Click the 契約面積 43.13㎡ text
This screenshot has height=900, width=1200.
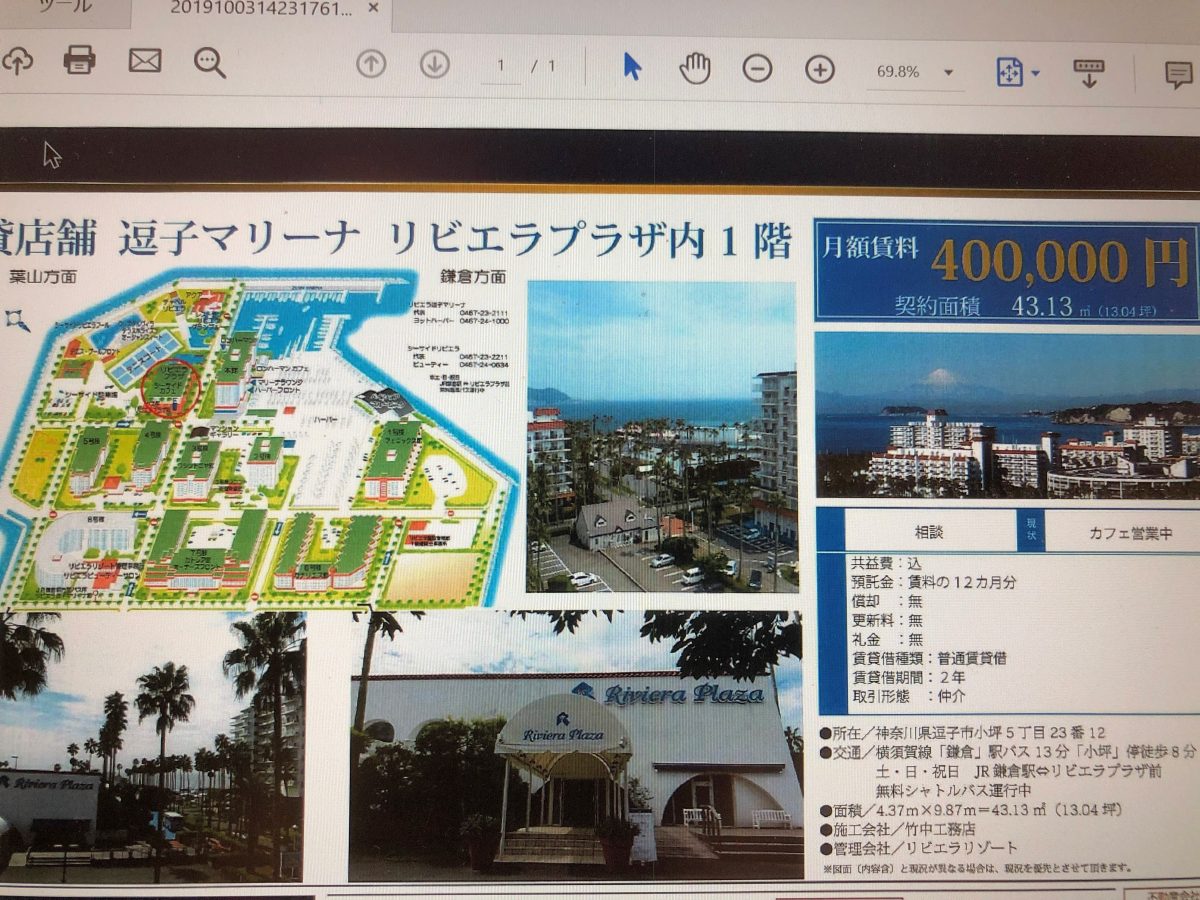point(1024,305)
